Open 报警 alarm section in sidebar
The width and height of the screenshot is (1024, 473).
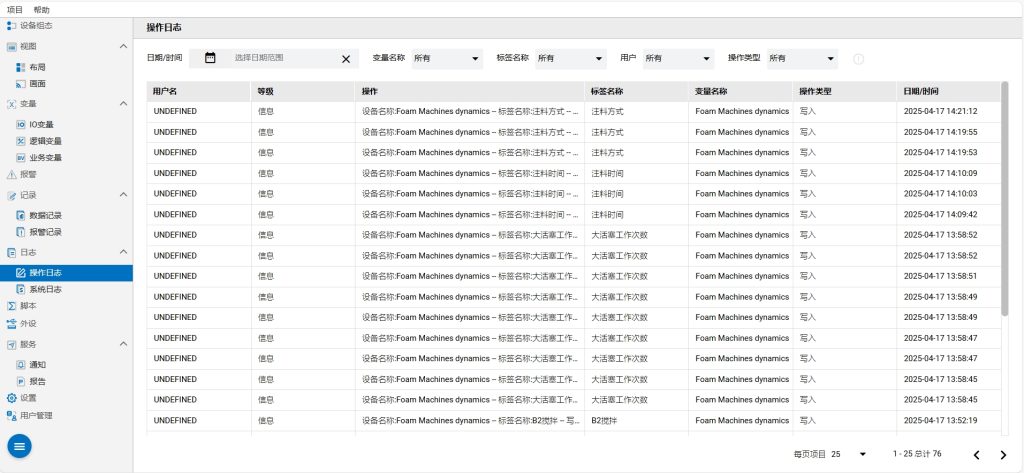(x=27, y=173)
